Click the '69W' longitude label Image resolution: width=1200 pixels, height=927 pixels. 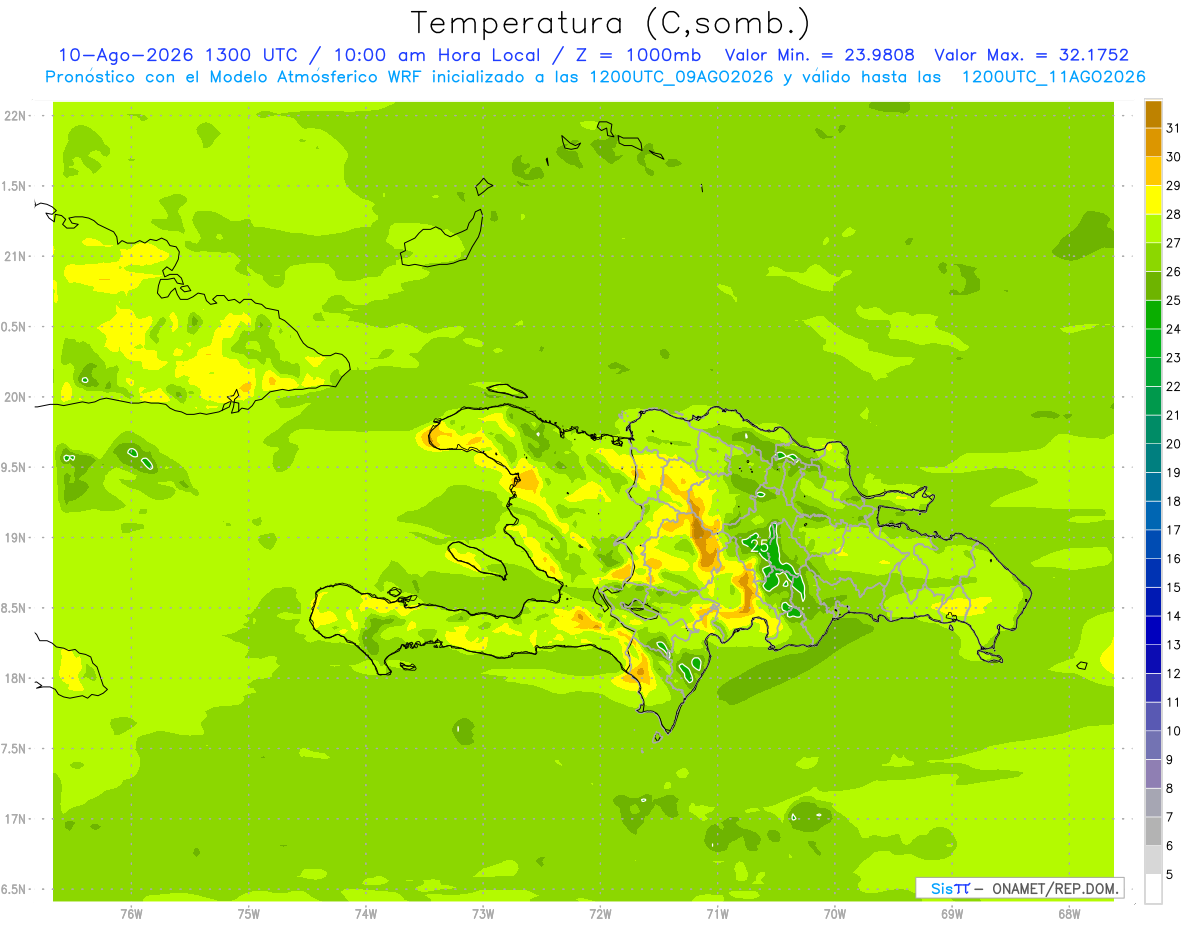pyautogui.click(x=952, y=914)
